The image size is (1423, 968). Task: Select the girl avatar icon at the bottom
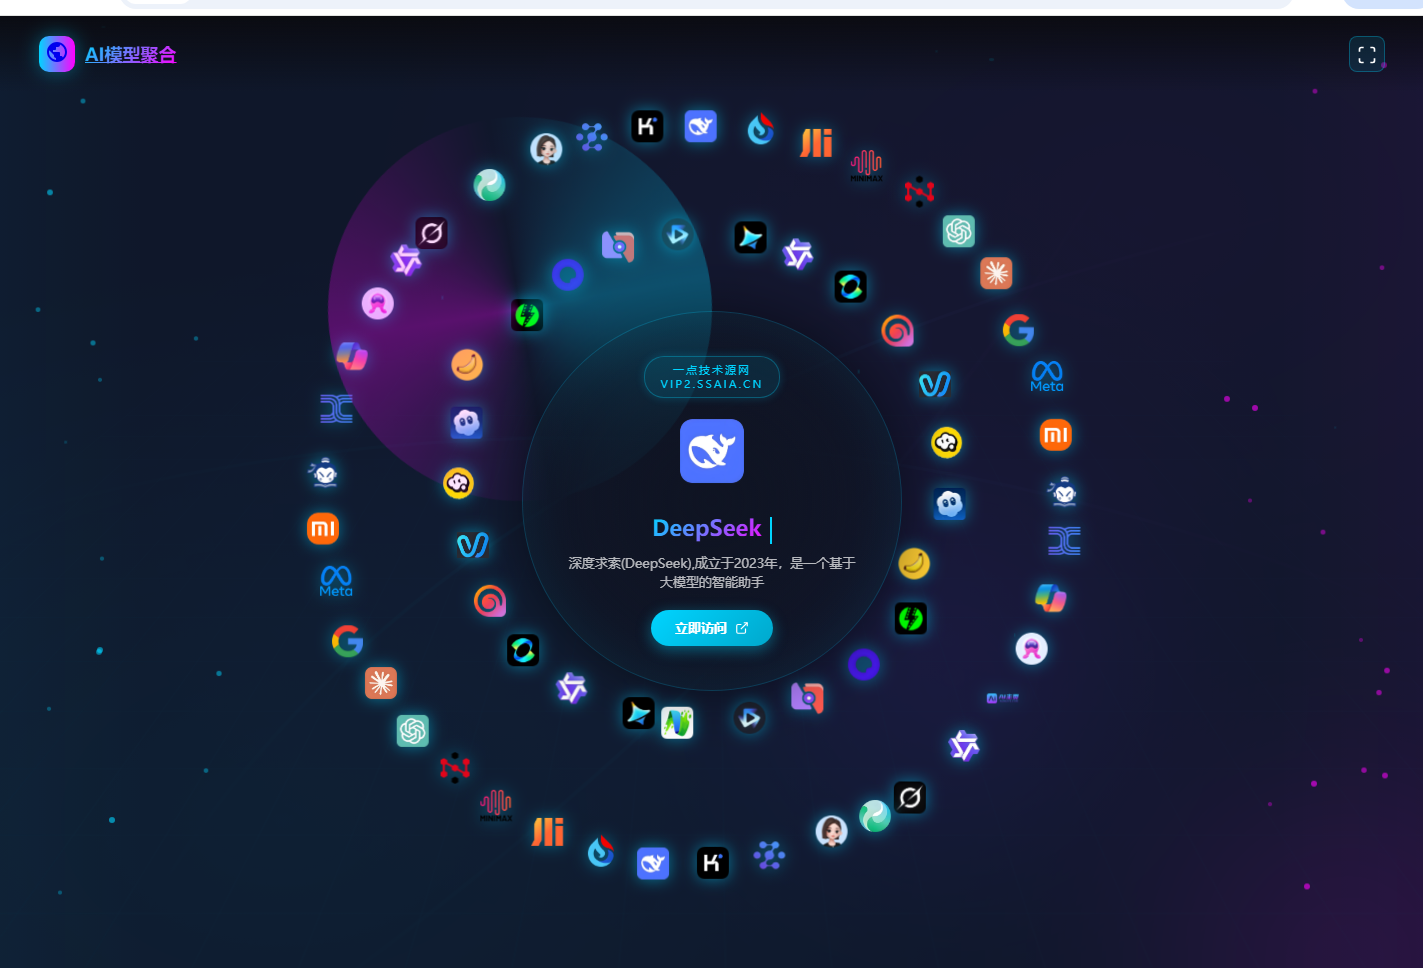click(x=831, y=830)
